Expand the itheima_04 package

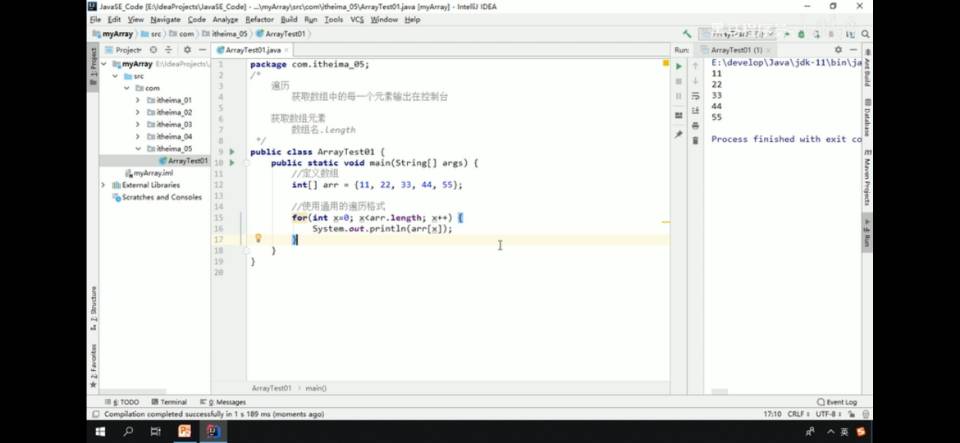click(138, 136)
